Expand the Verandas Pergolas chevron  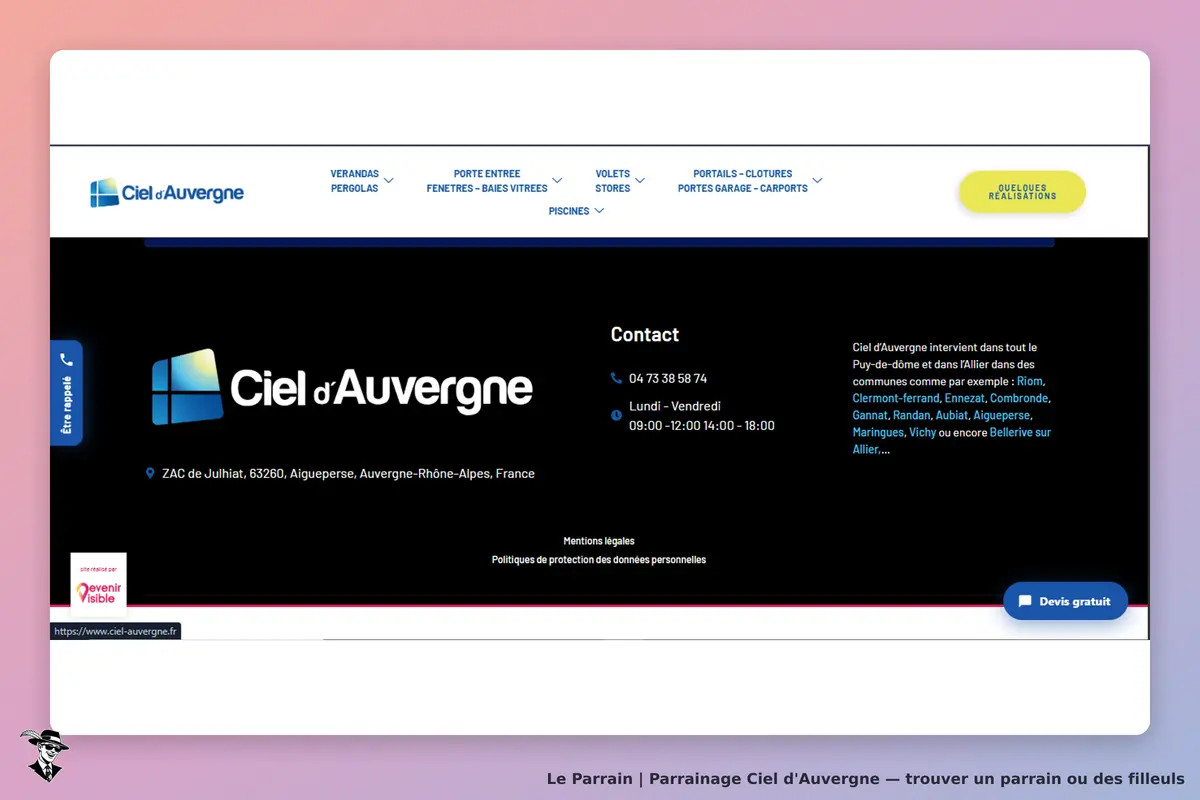point(389,181)
